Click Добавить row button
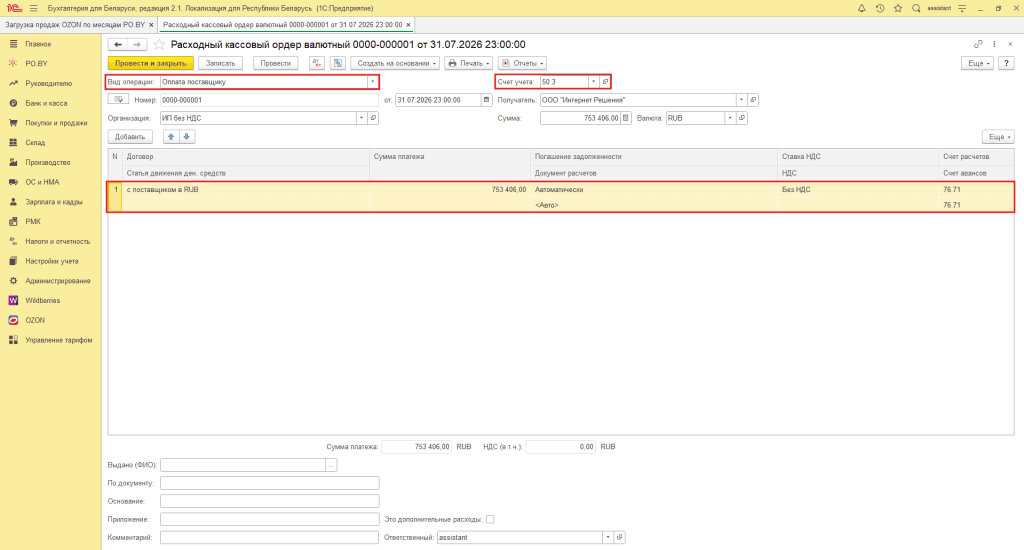The height and width of the screenshot is (550, 1024). pos(130,137)
